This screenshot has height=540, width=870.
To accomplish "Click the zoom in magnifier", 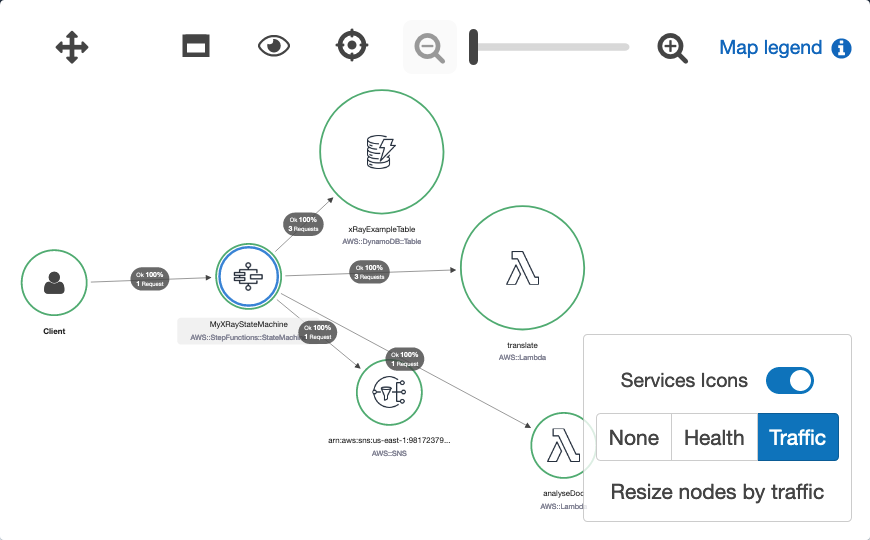I will (x=672, y=48).
